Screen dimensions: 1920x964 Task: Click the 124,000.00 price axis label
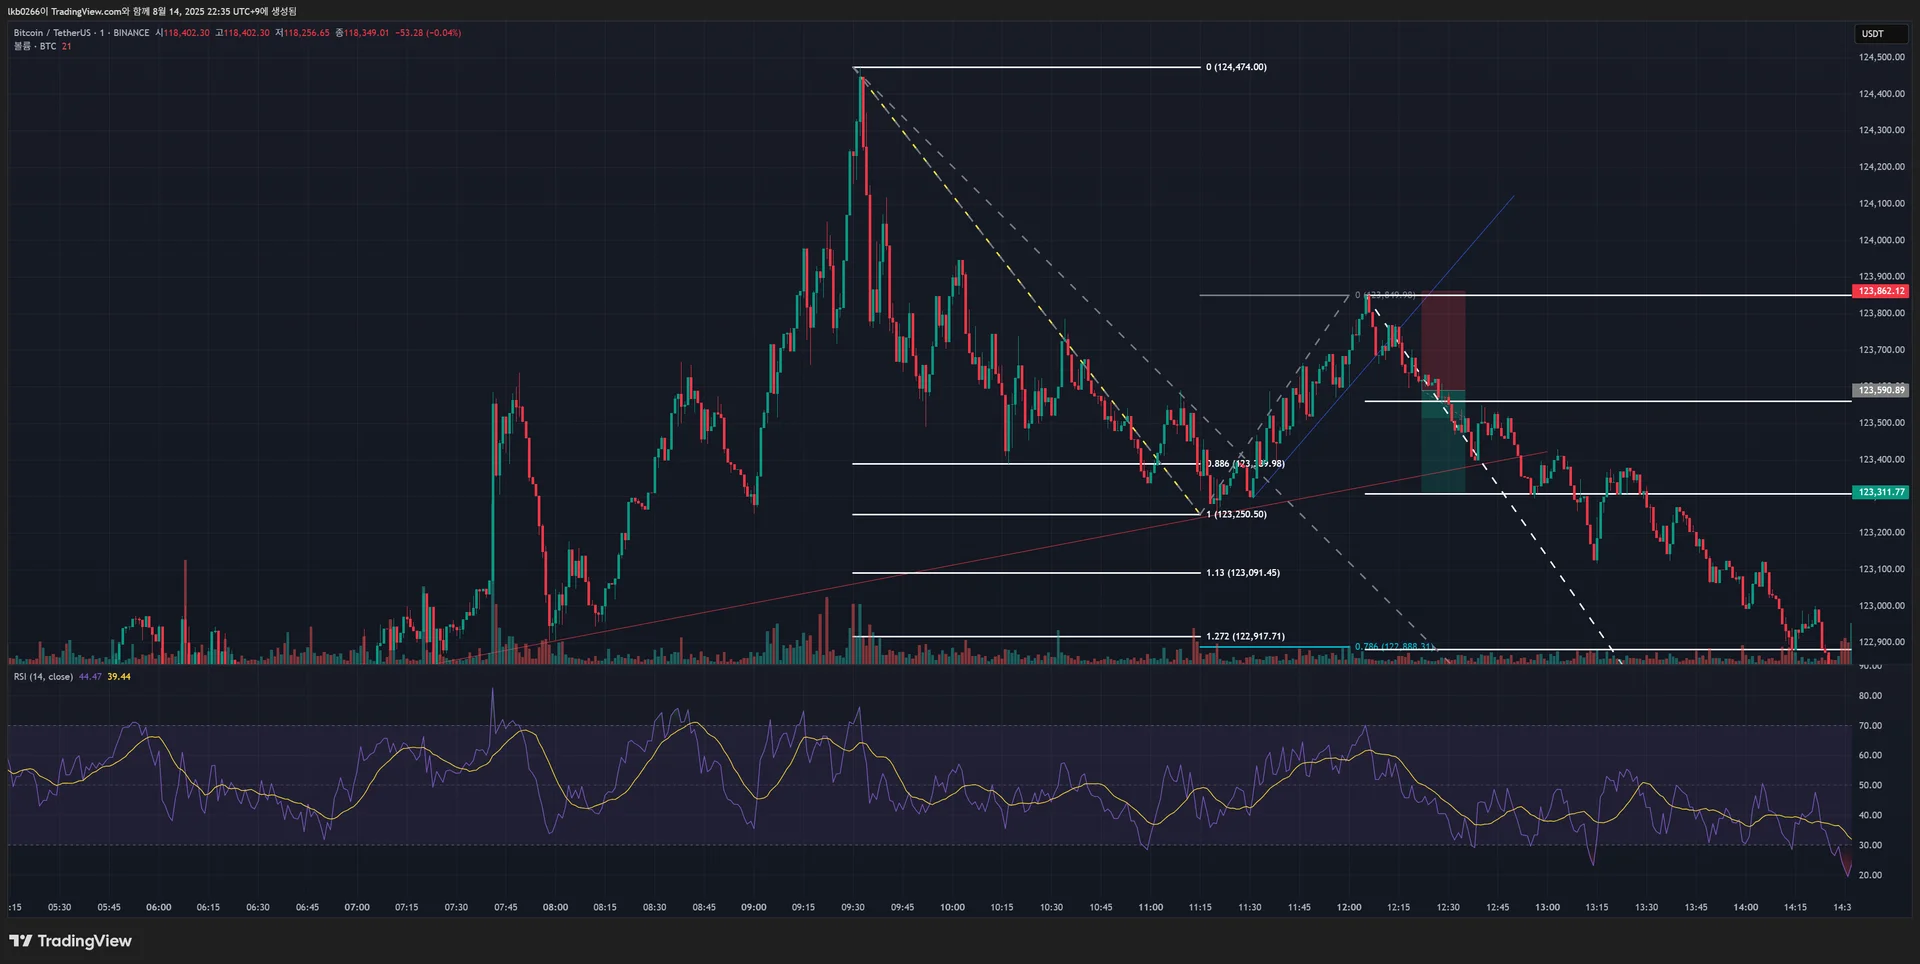[1881, 240]
